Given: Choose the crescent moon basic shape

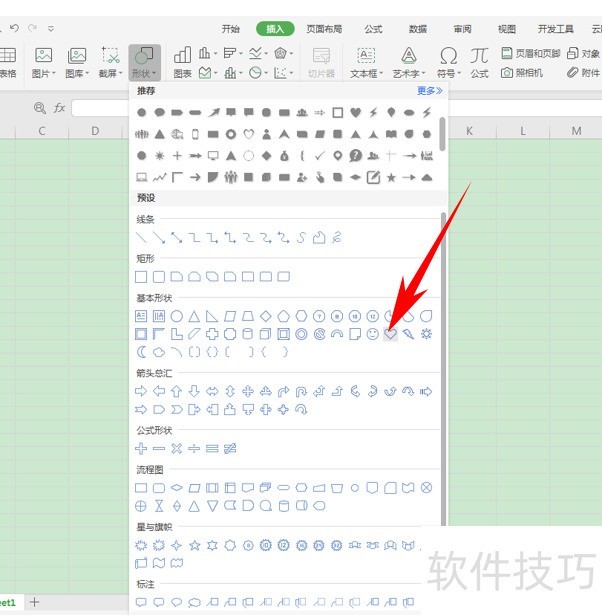Looking at the screenshot, I should [x=141, y=352].
